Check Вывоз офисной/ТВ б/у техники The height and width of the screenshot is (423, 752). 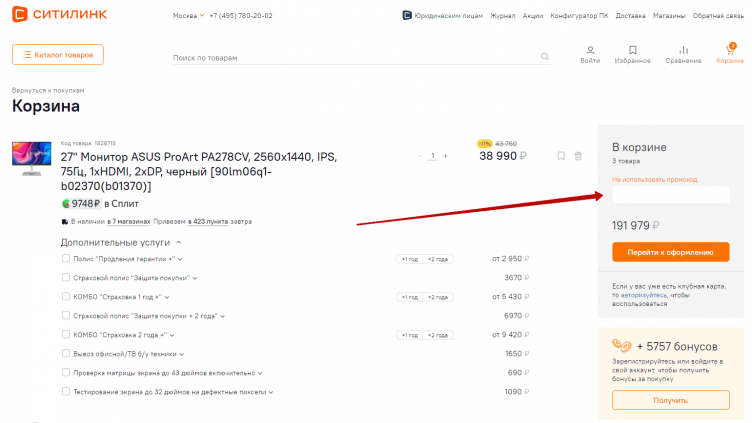point(66,353)
